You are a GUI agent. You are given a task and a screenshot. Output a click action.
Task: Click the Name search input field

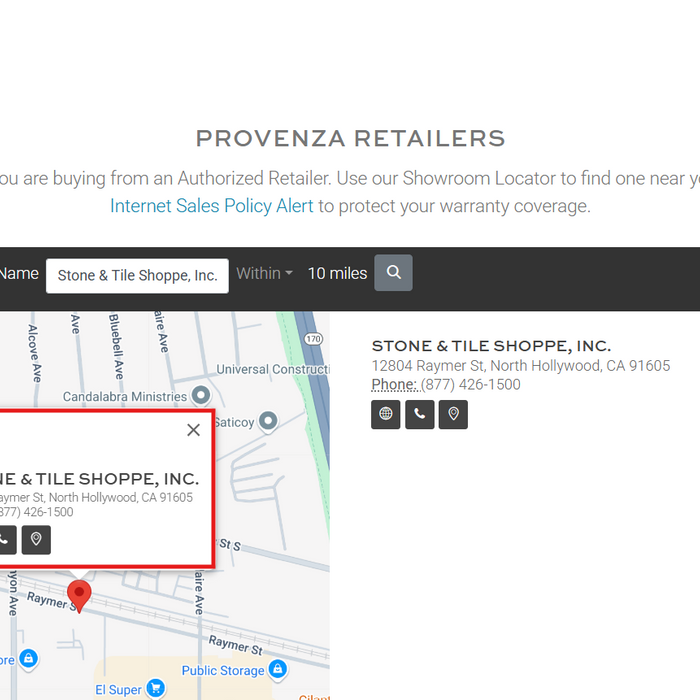[x=137, y=275]
